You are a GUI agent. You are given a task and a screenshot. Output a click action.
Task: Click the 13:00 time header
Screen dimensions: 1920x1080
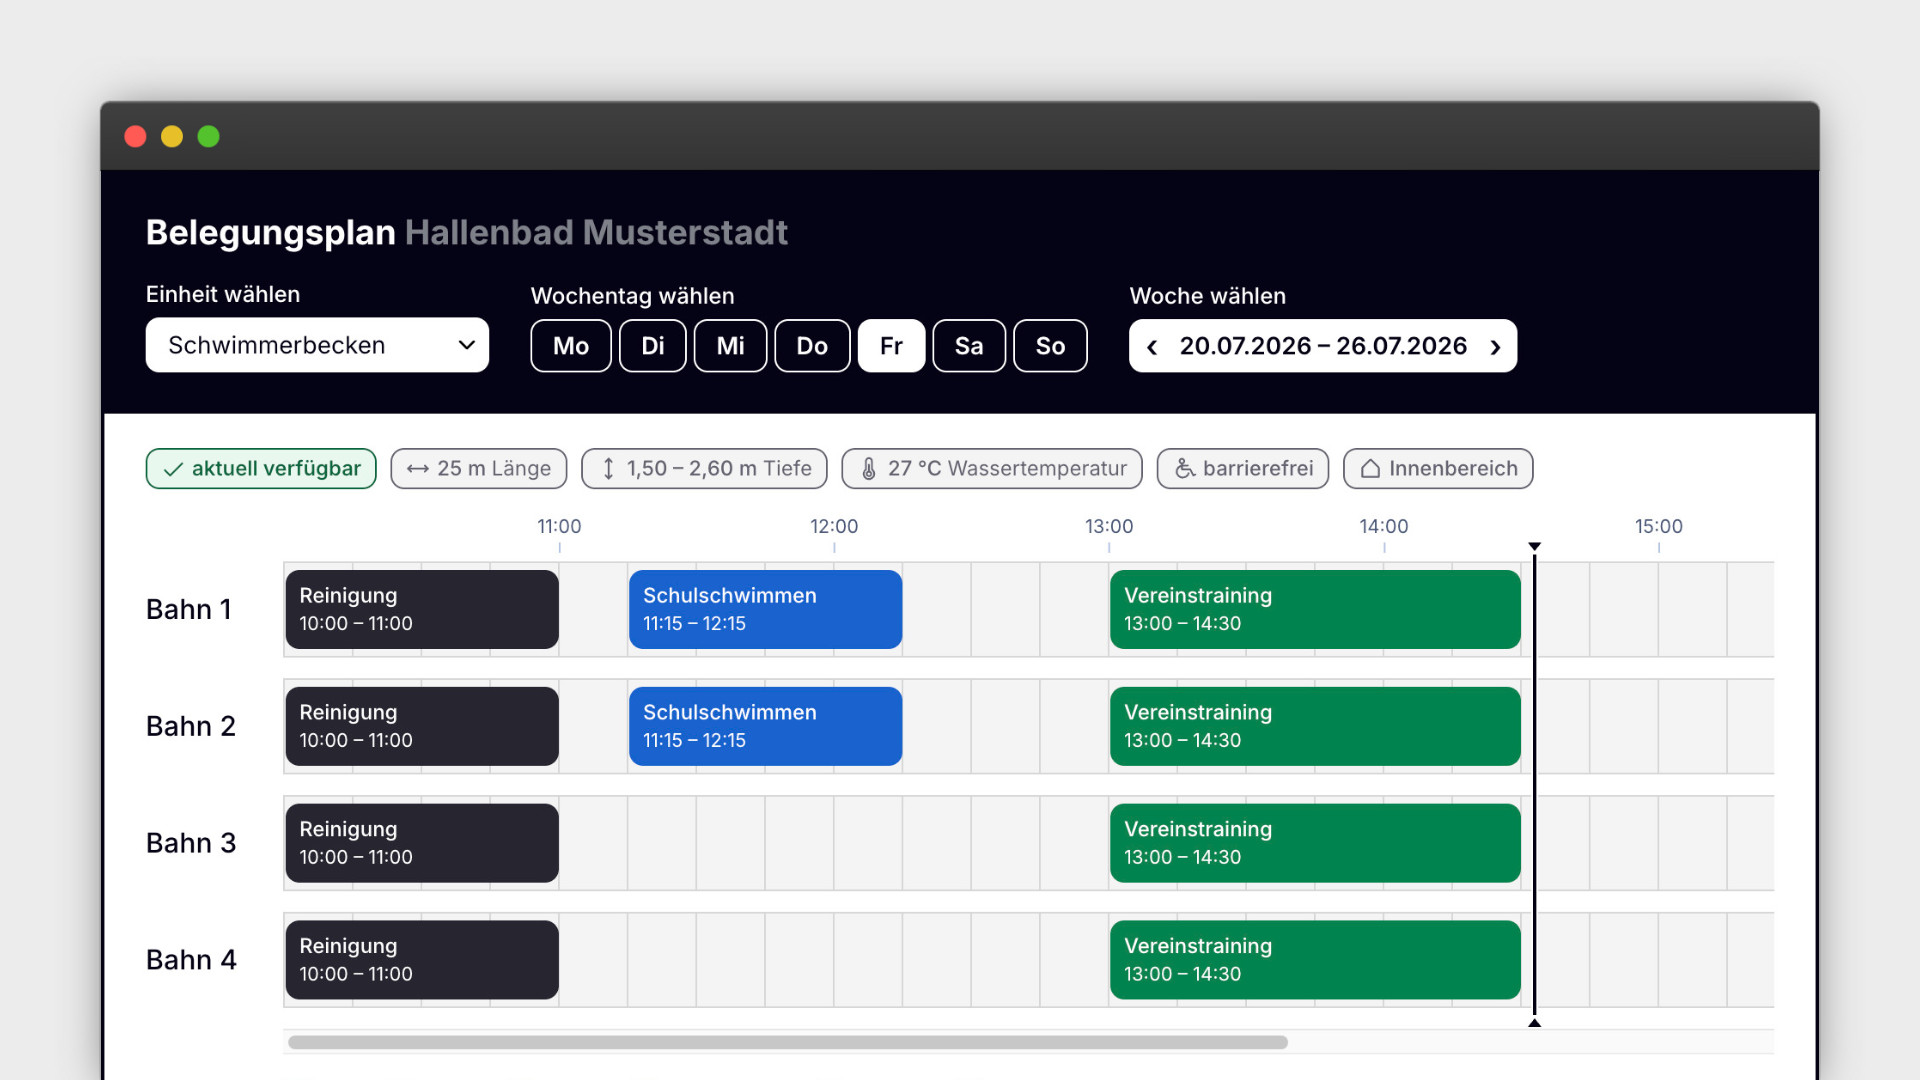tap(1109, 527)
